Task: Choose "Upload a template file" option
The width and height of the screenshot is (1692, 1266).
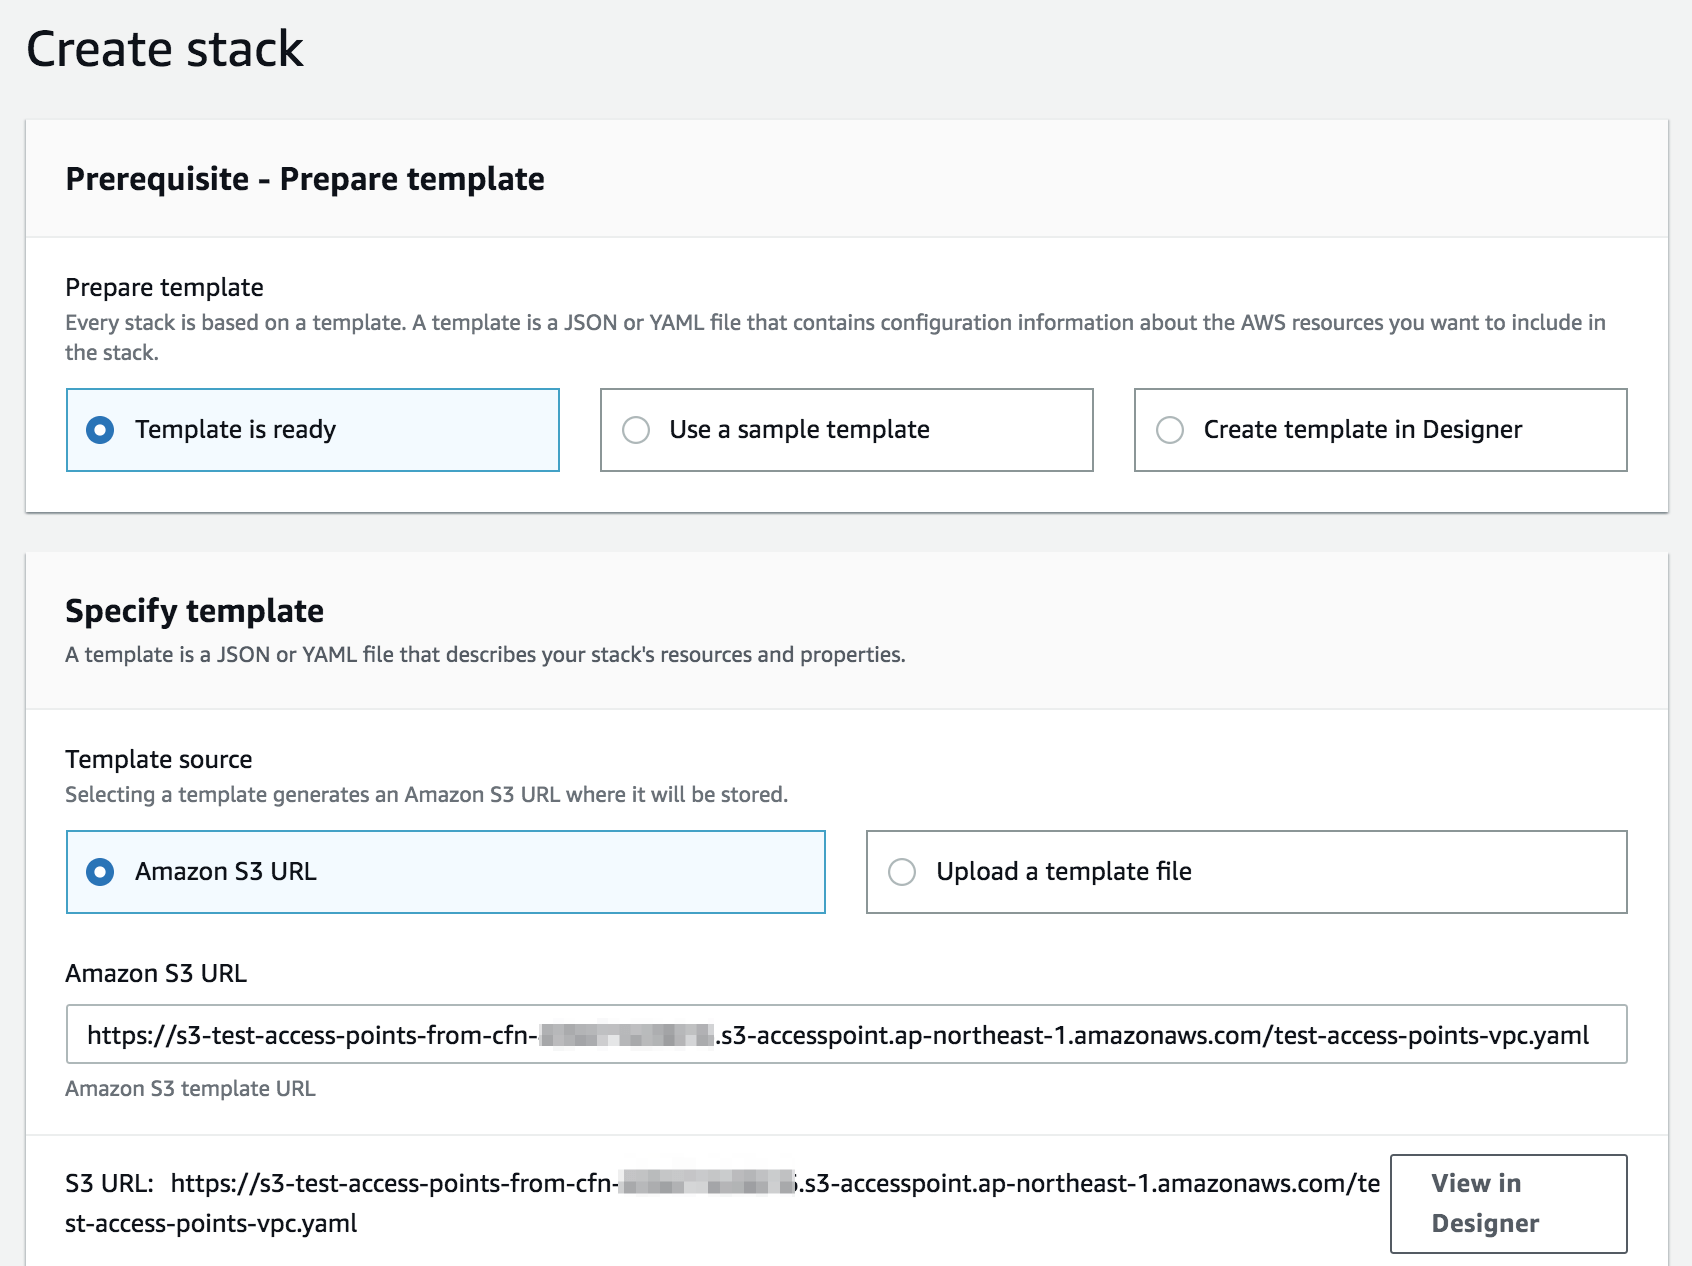Action: click(x=904, y=871)
